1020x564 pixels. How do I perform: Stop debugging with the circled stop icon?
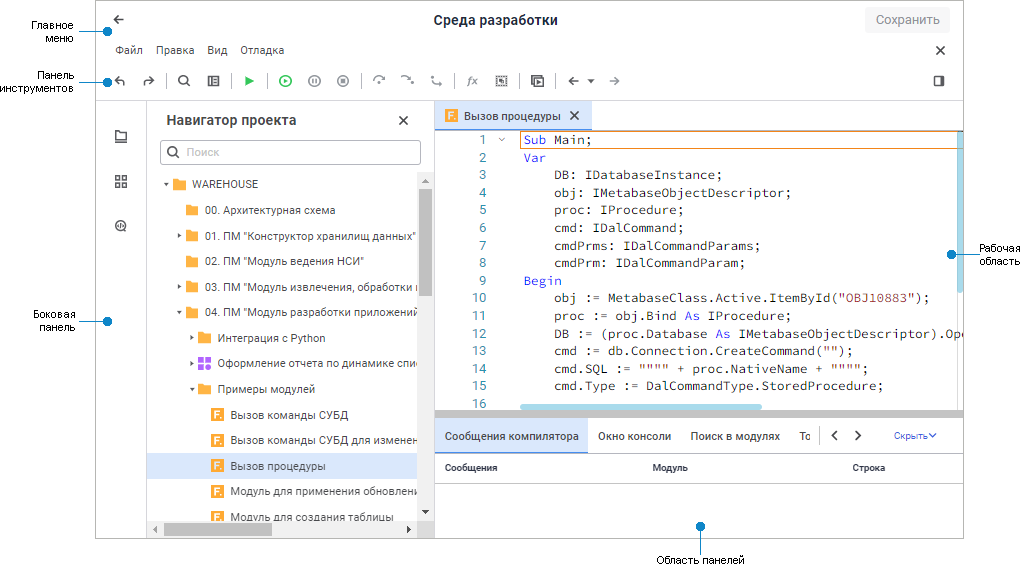343,81
